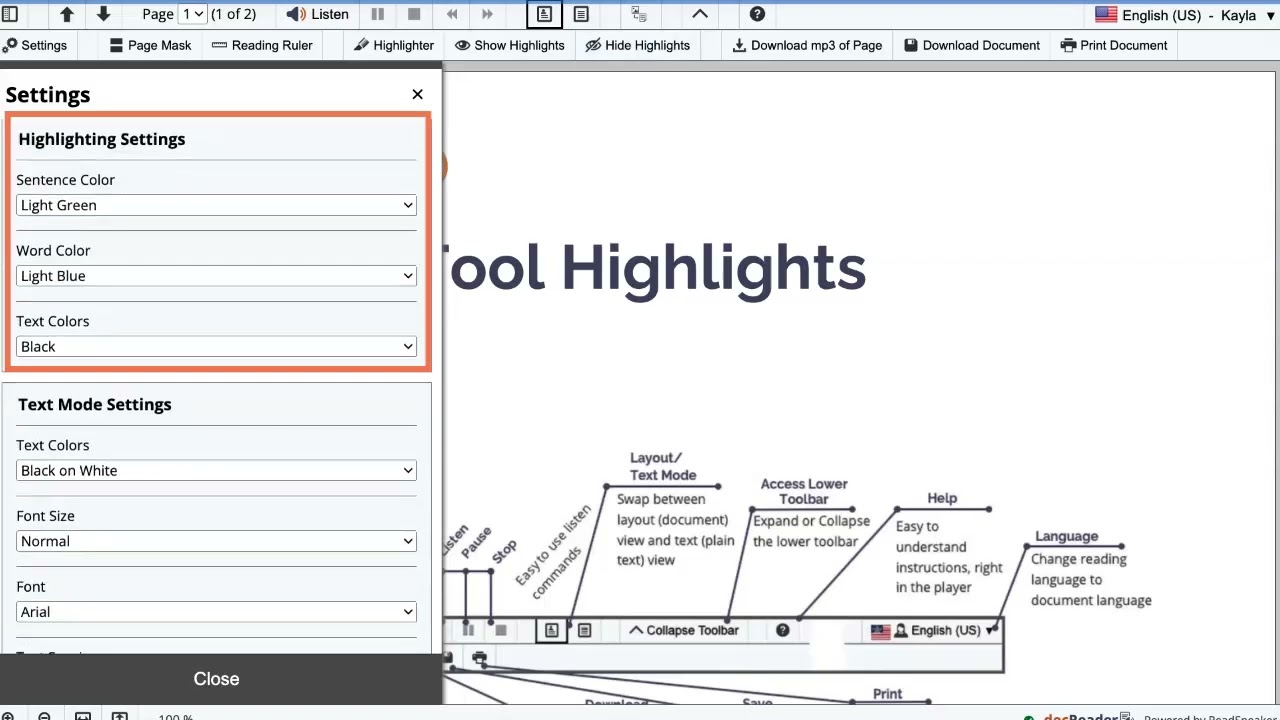Click the zoom out magnifier icon
Viewport: 1280px width, 720px height.
[x=44, y=716]
